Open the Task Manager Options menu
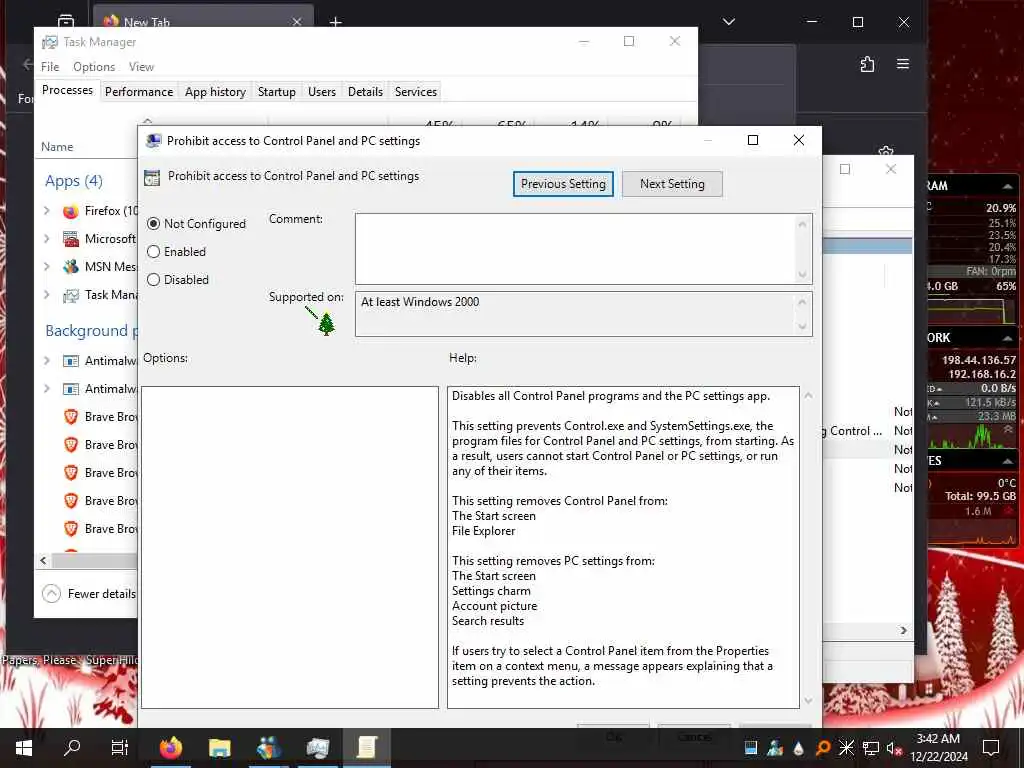Image resolution: width=1024 pixels, height=768 pixels. [94, 67]
